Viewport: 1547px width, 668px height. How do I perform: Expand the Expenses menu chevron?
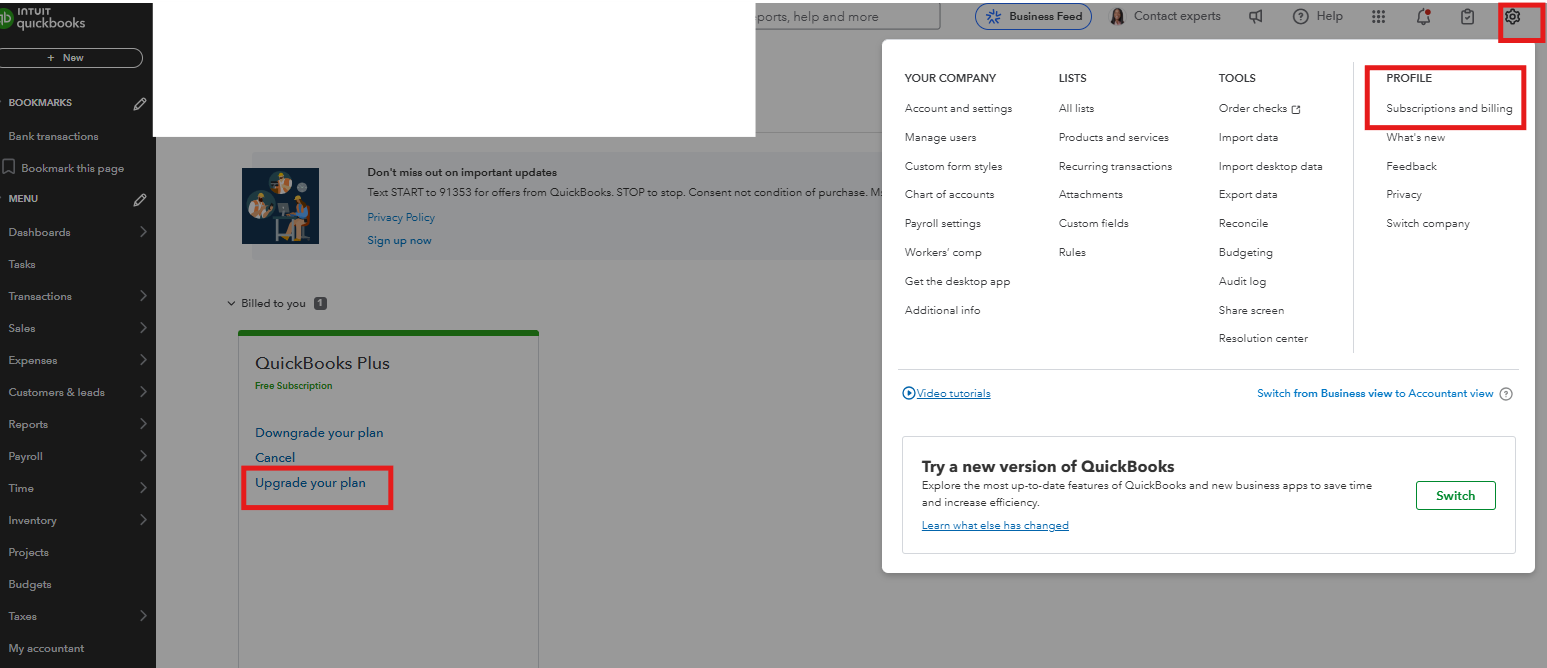pos(143,360)
